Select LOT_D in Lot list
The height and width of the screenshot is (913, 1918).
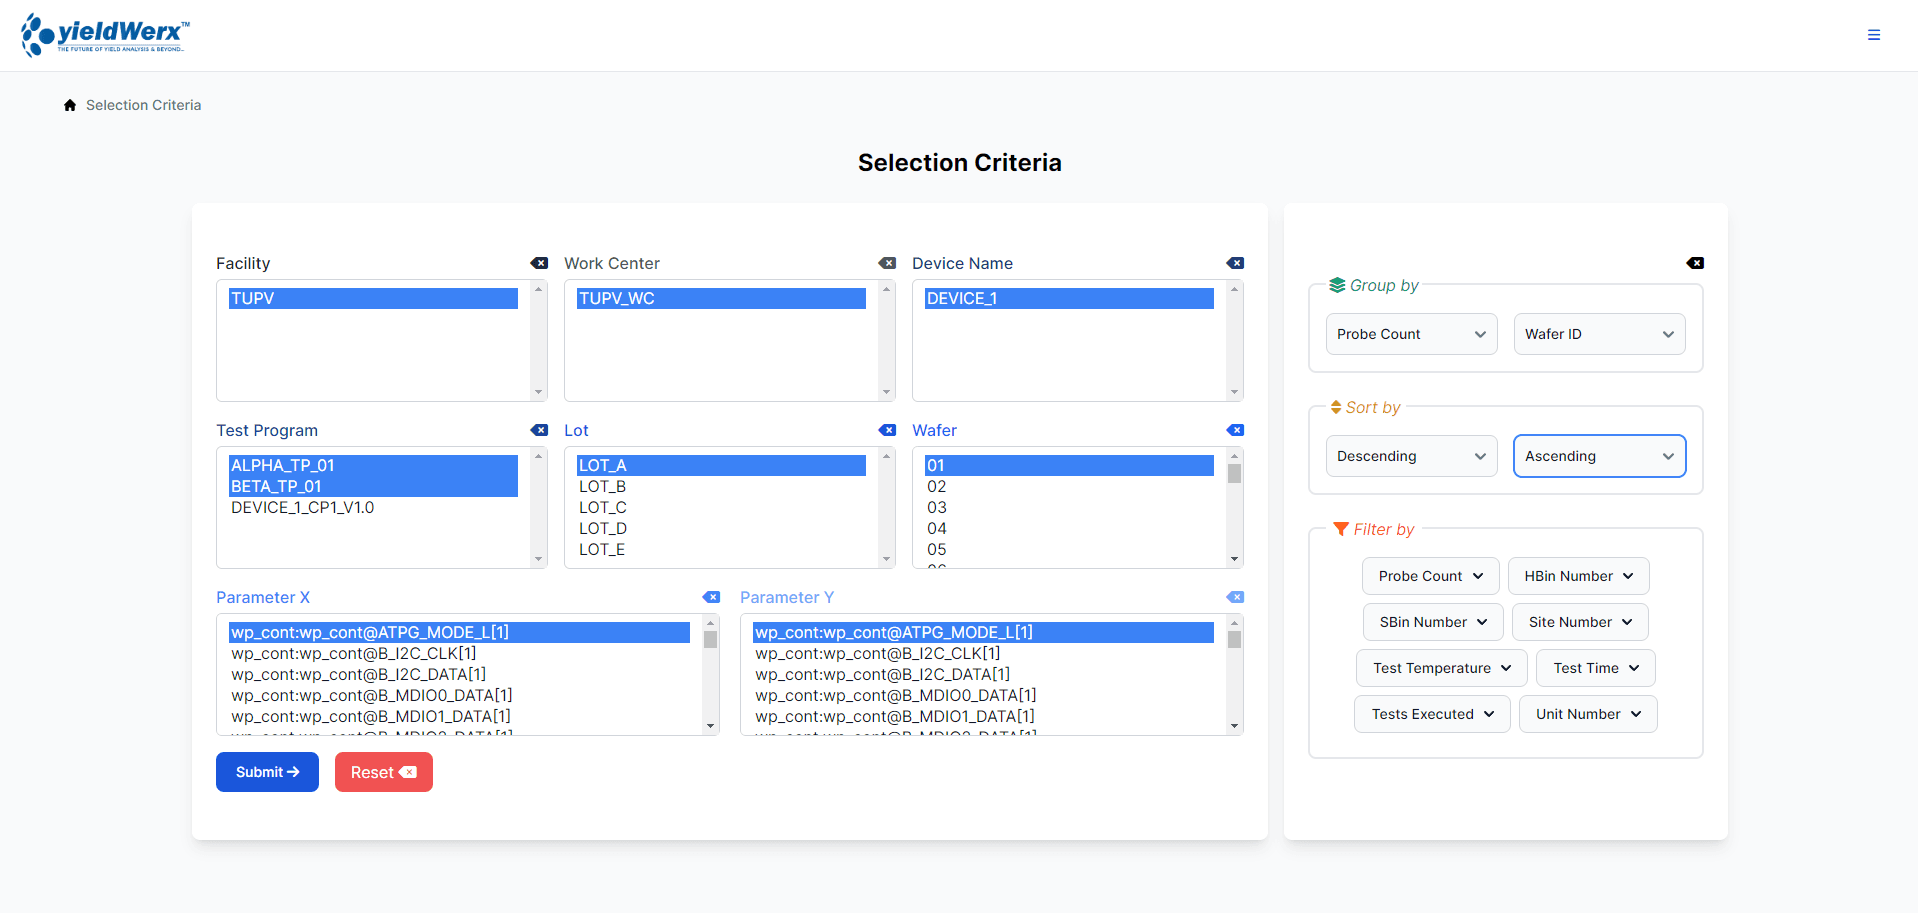coord(721,528)
